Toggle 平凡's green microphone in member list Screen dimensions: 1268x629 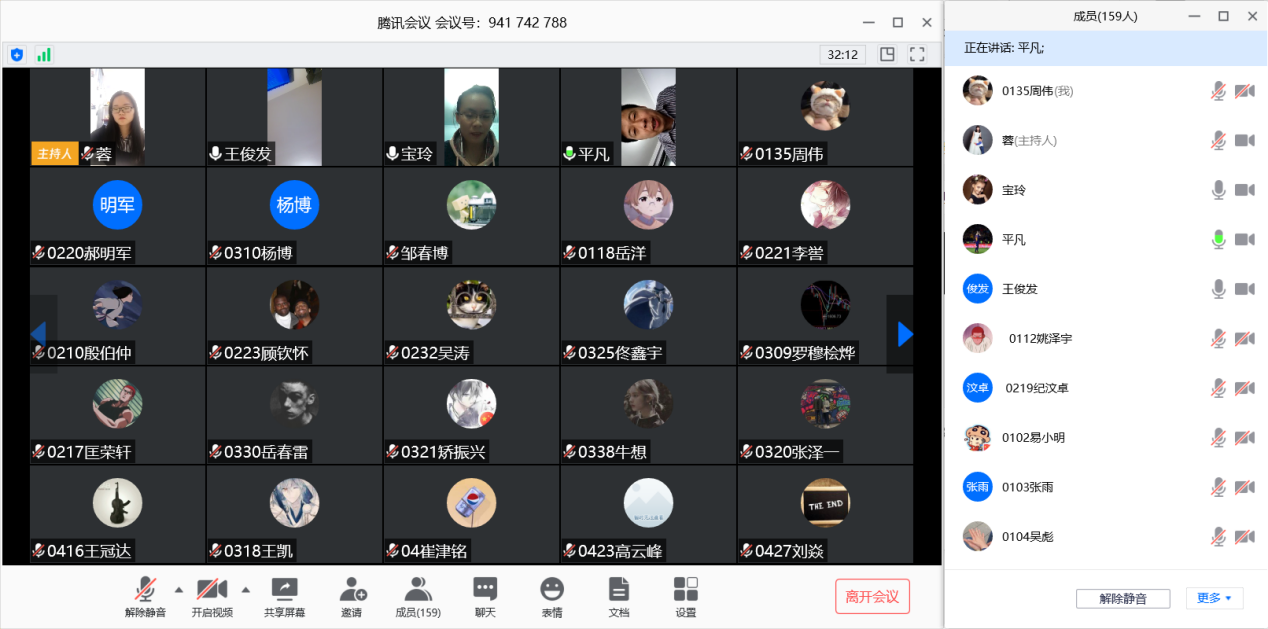(x=1218, y=239)
